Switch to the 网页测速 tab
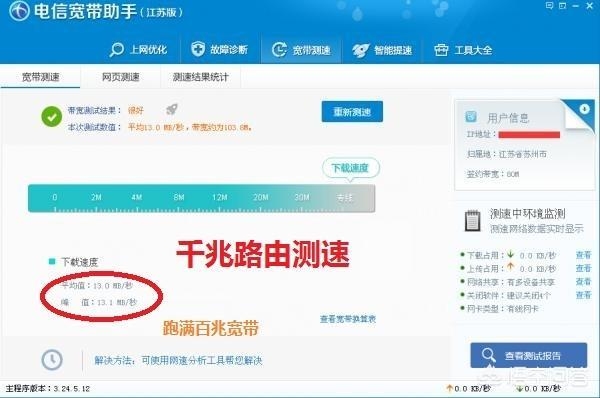Viewport: 600px width, 398px height. (x=121, y=77)
